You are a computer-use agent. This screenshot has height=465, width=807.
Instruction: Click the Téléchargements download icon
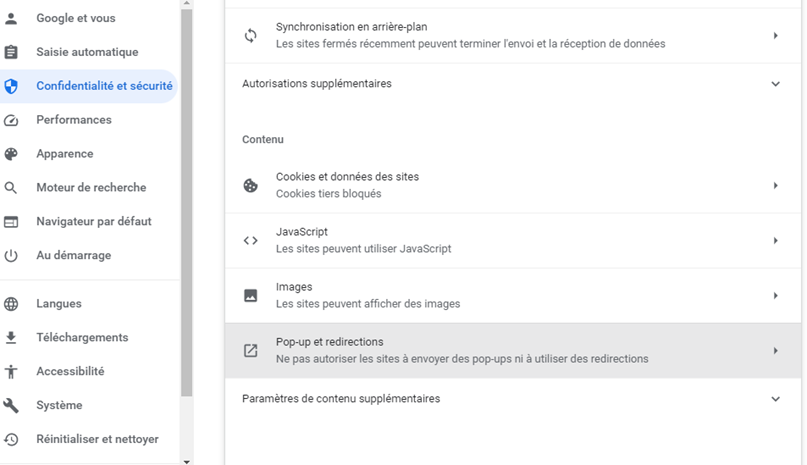(11, 338)
